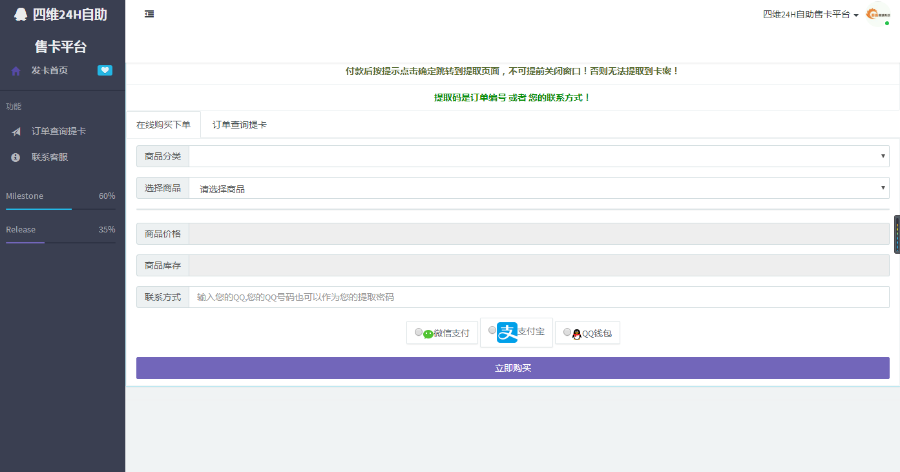The image size is (900, 472).
Task: Click the home icon beside 发卡首页
Action: [x=15, y=71]
